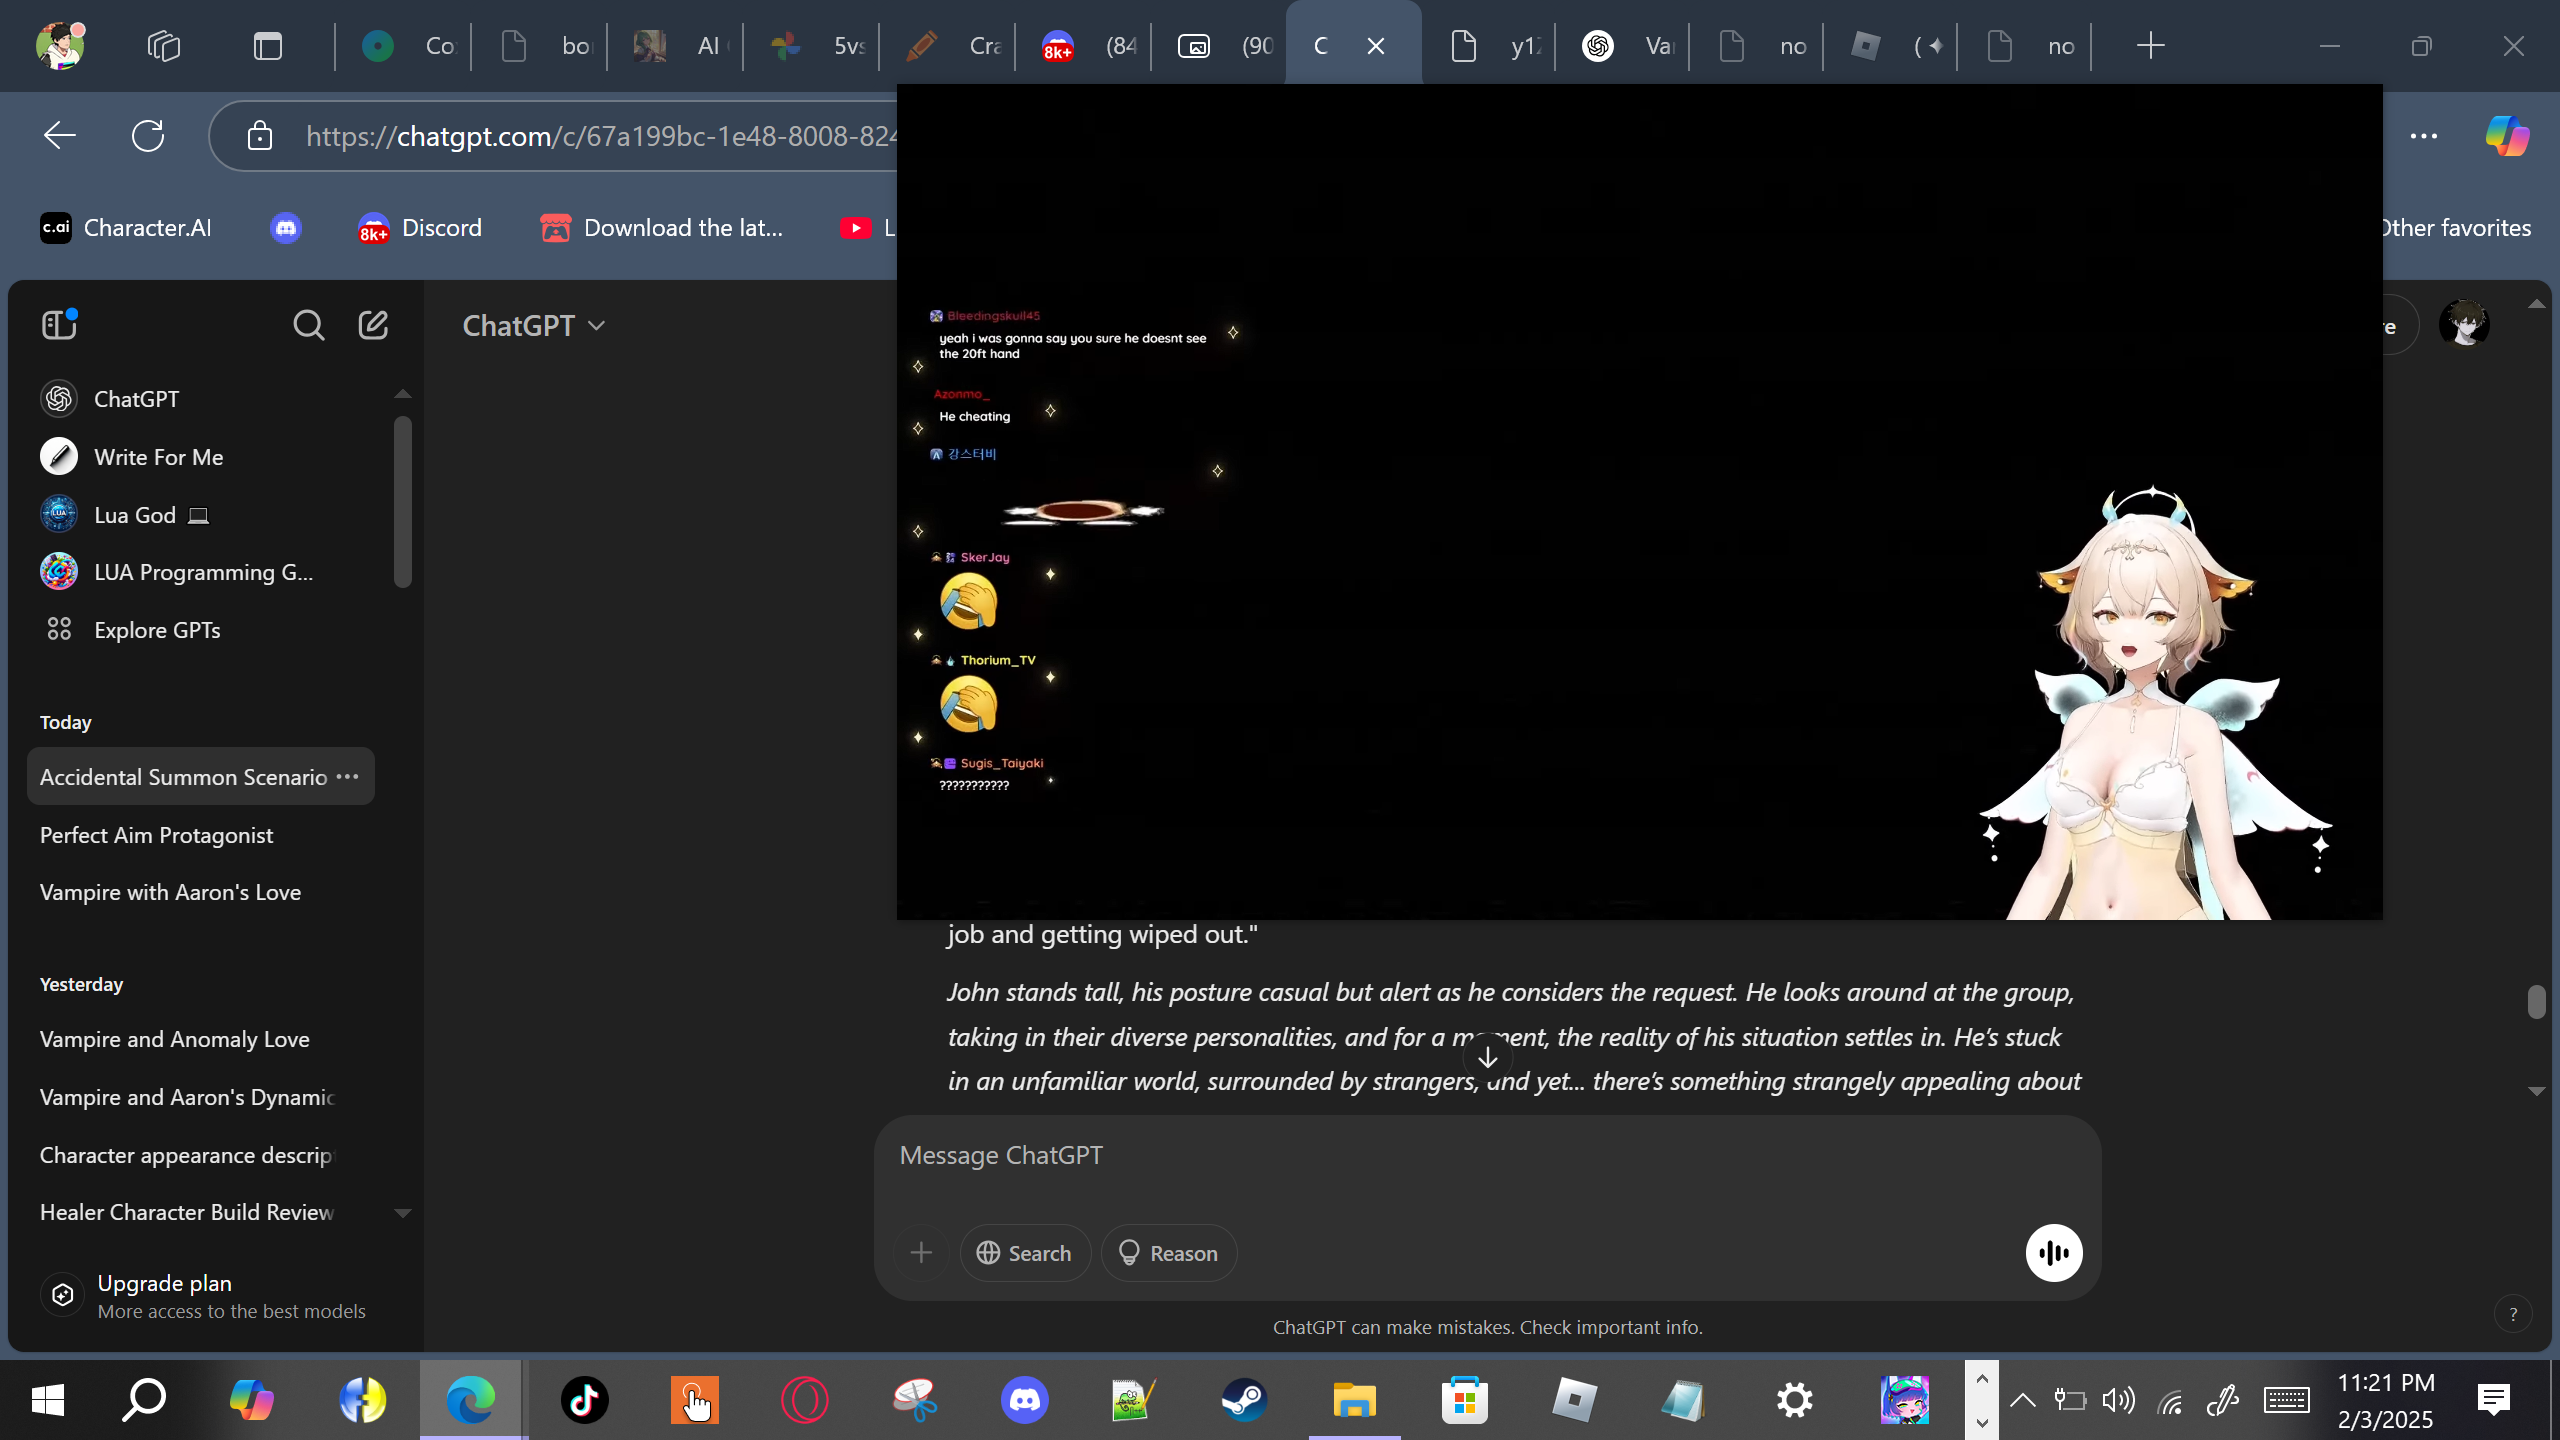View site information lock icon
The height and width of the screenshot is (1440, 2560).
point(260,136)
